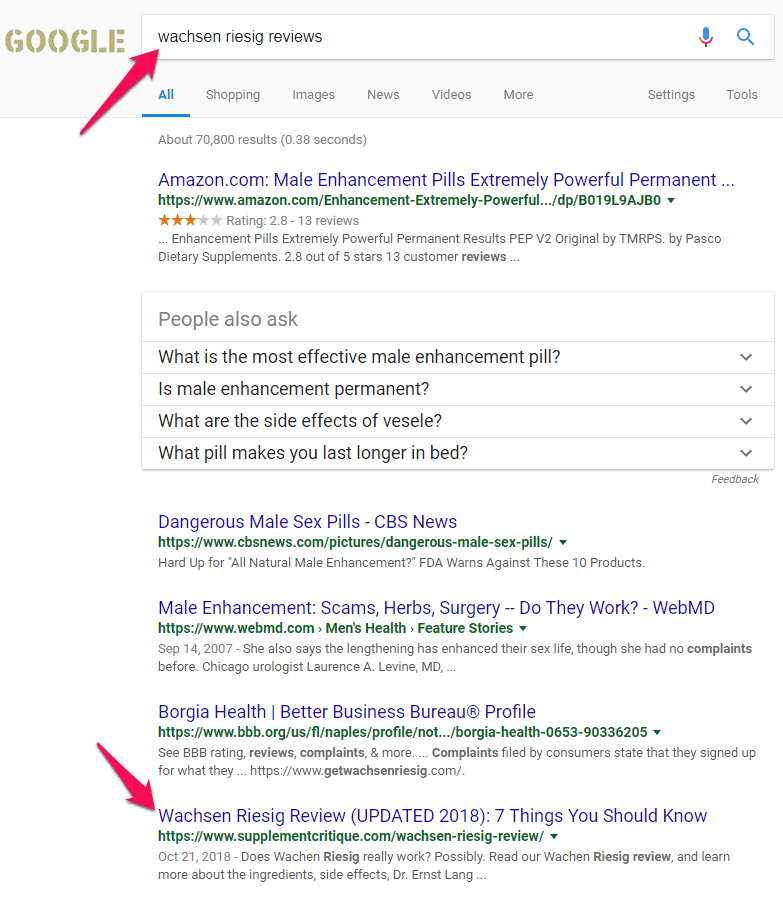The width and height of the screenshot is (783, 897).
Task: Open the News tab
Action: (x=383, y=94)
